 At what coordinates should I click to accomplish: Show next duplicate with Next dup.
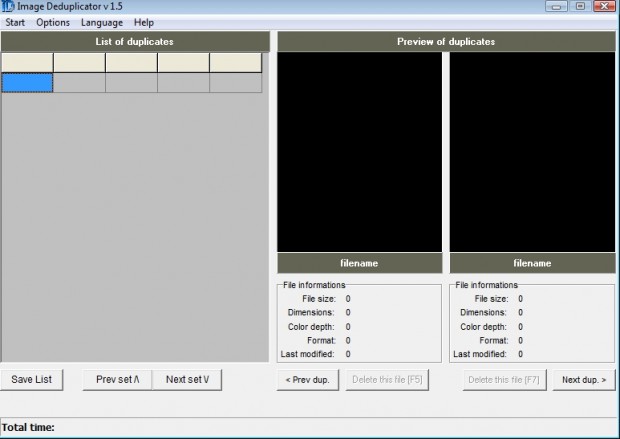pos(584,380)
